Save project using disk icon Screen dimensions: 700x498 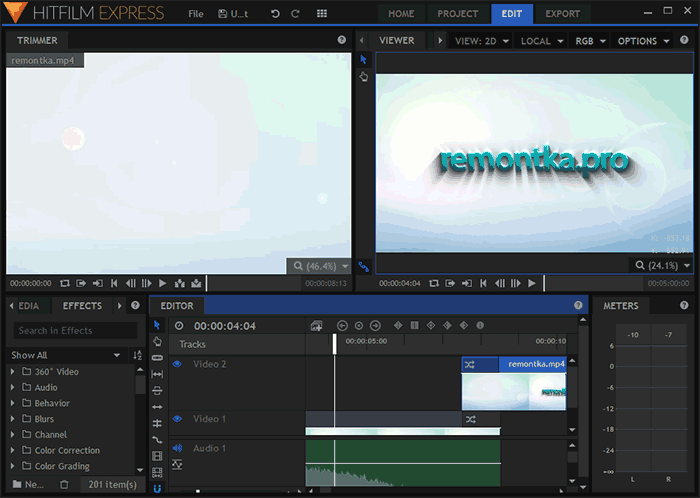[222, 14]
